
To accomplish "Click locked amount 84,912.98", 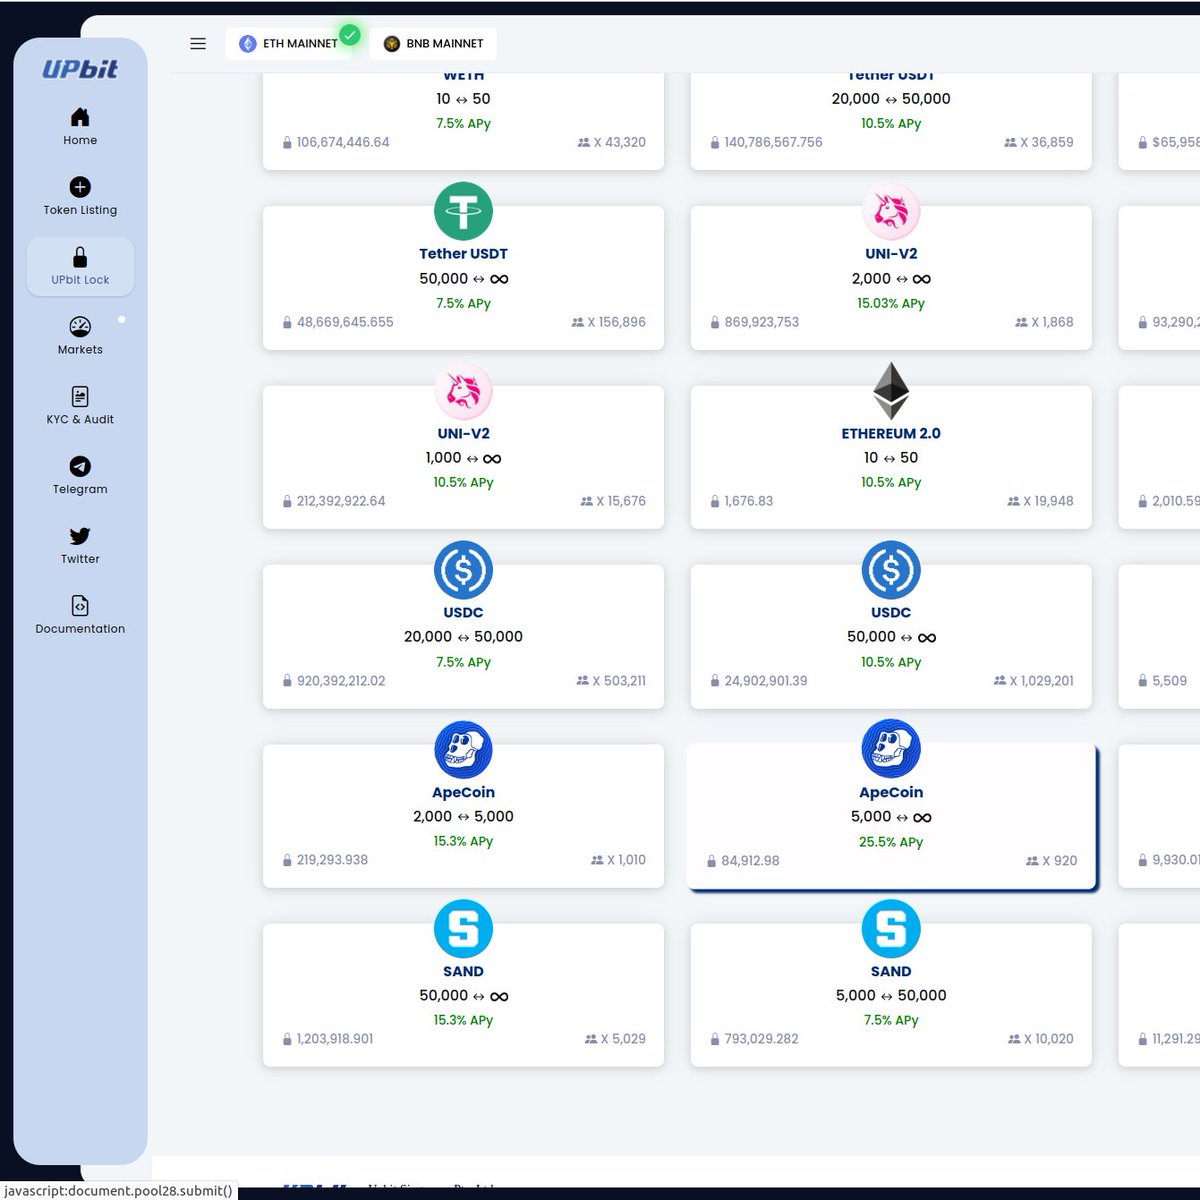I will coord(750,861).
